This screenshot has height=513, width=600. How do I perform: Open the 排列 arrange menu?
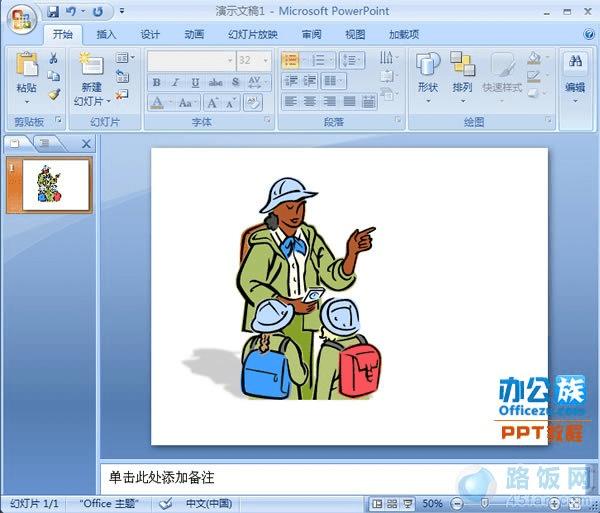coord(462,77)
